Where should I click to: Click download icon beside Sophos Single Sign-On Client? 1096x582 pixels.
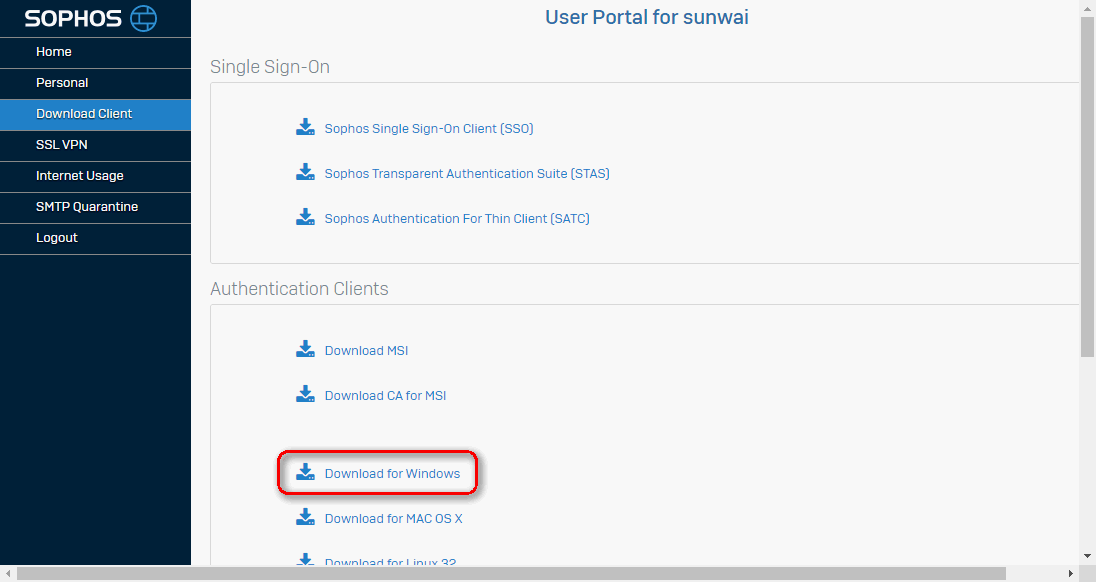click(305, 127)
